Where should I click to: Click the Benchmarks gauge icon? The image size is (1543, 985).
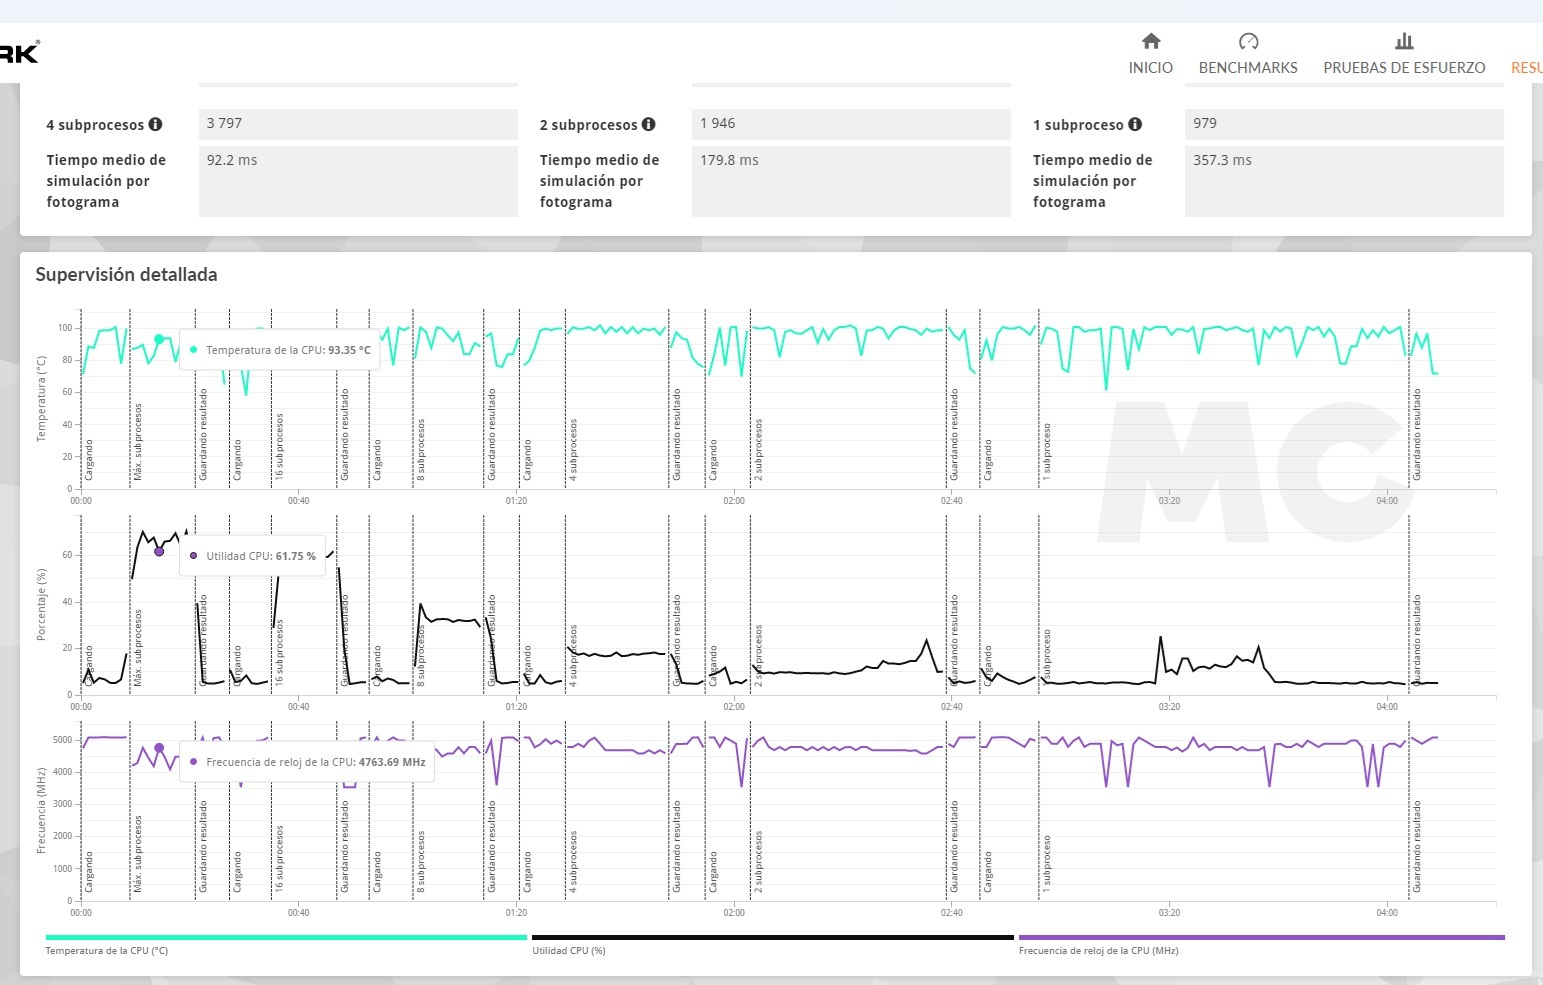coord(1248,41)
